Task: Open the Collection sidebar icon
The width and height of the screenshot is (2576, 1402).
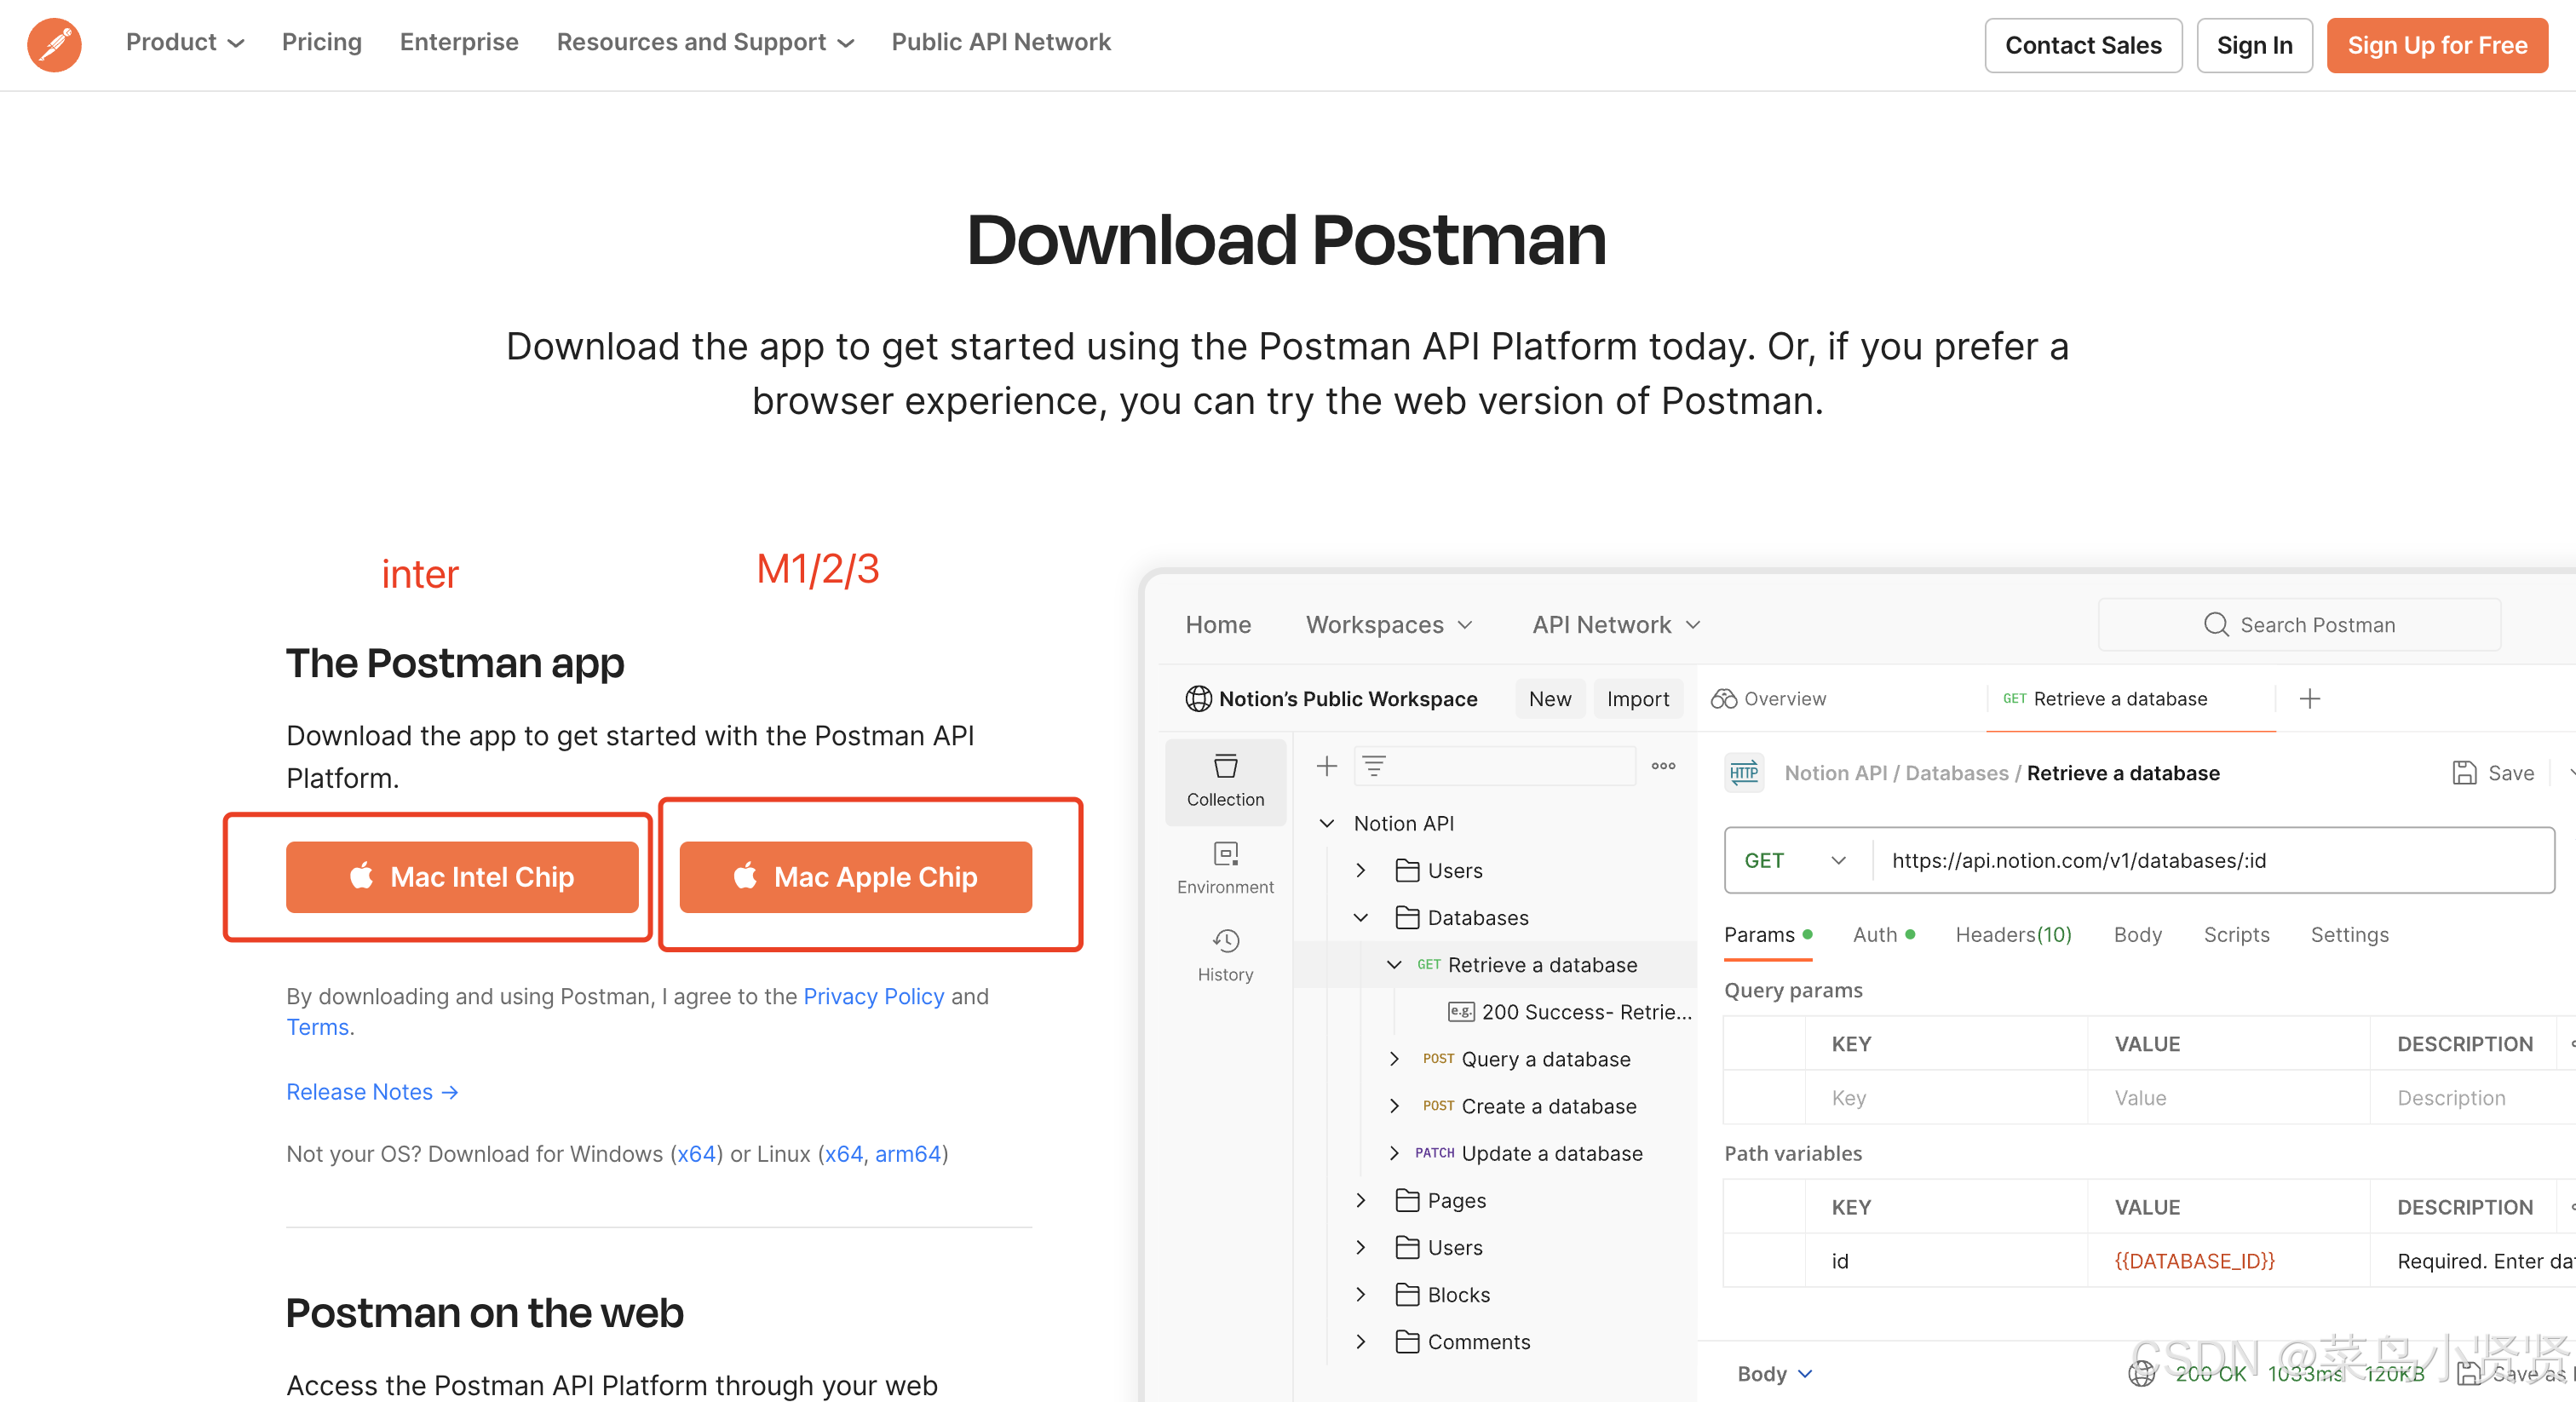Action: [1225, 781]
